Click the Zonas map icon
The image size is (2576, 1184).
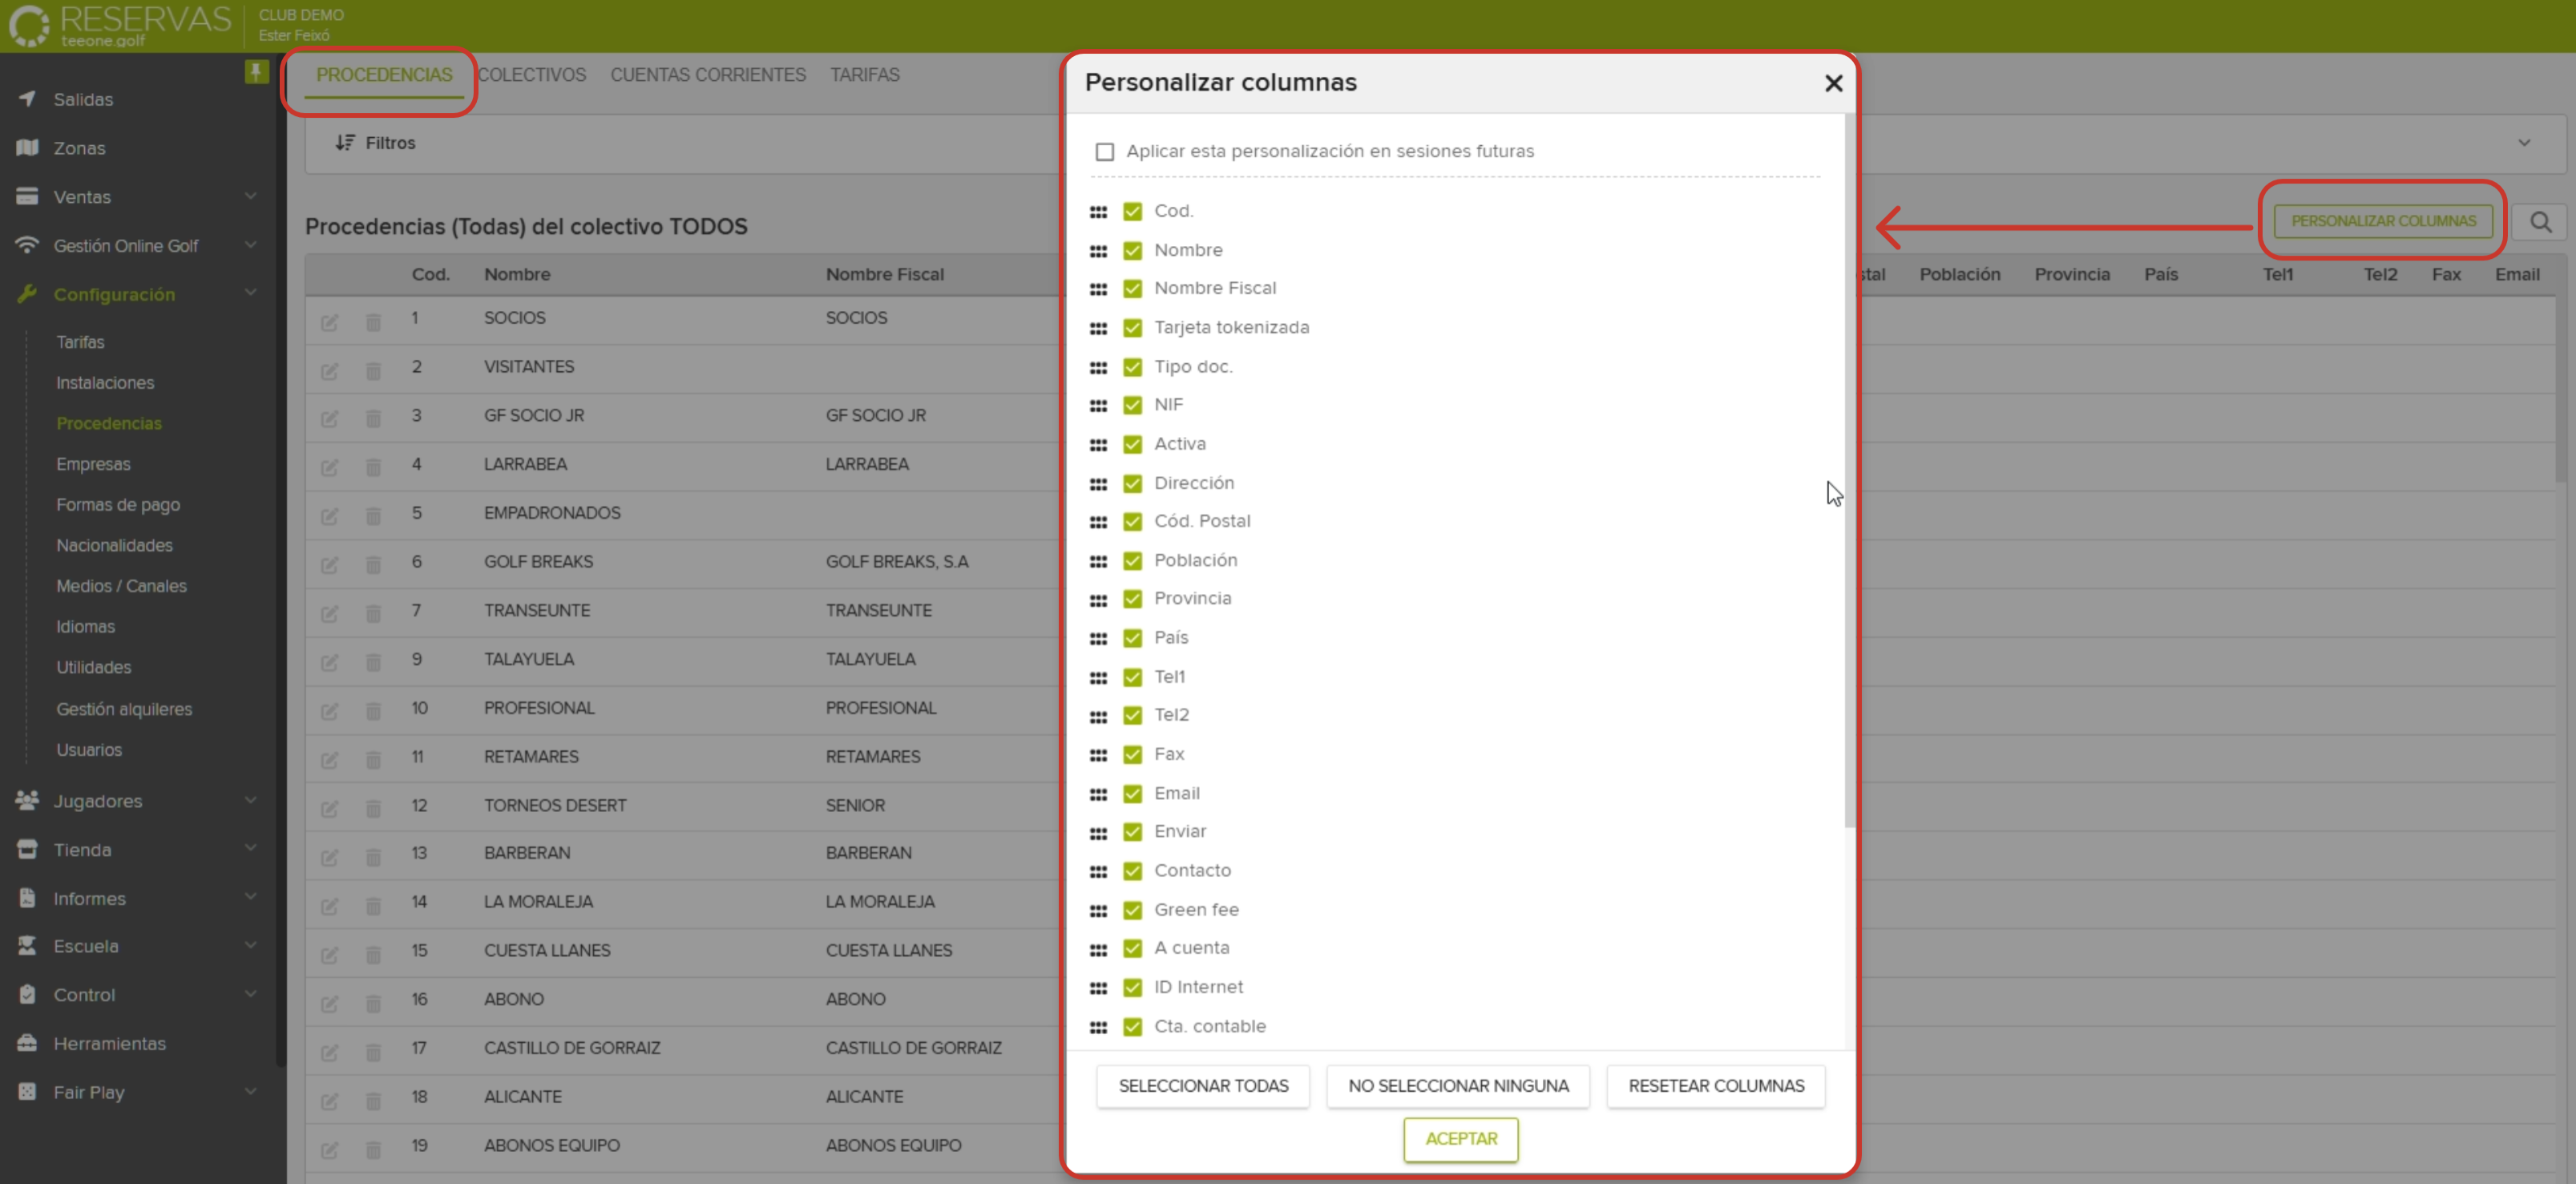(27, 147)
